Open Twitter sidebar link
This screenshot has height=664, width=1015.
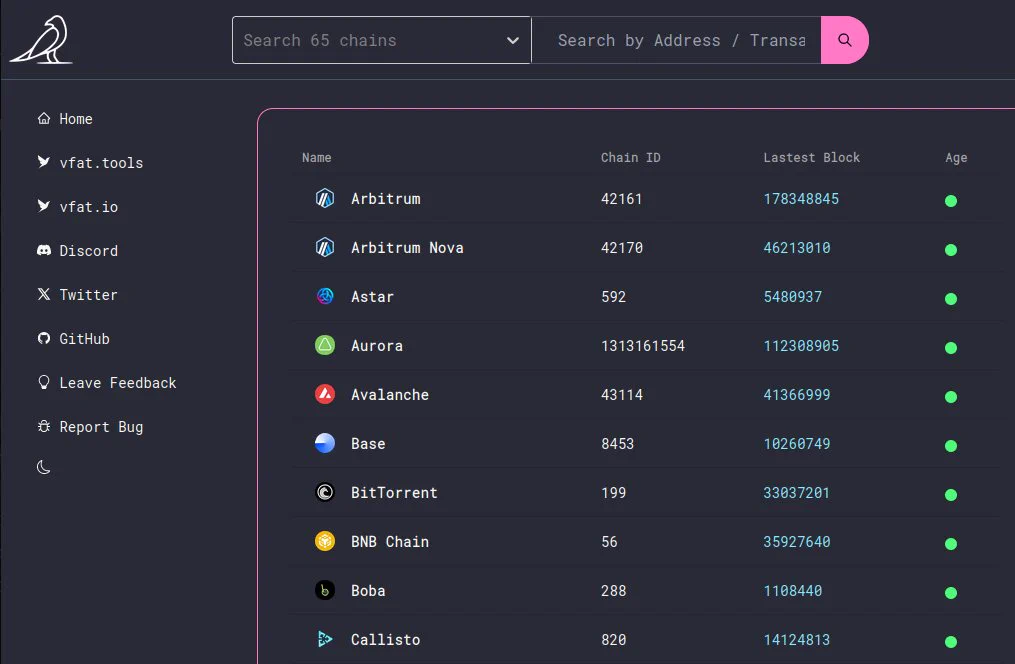[78, 294]
